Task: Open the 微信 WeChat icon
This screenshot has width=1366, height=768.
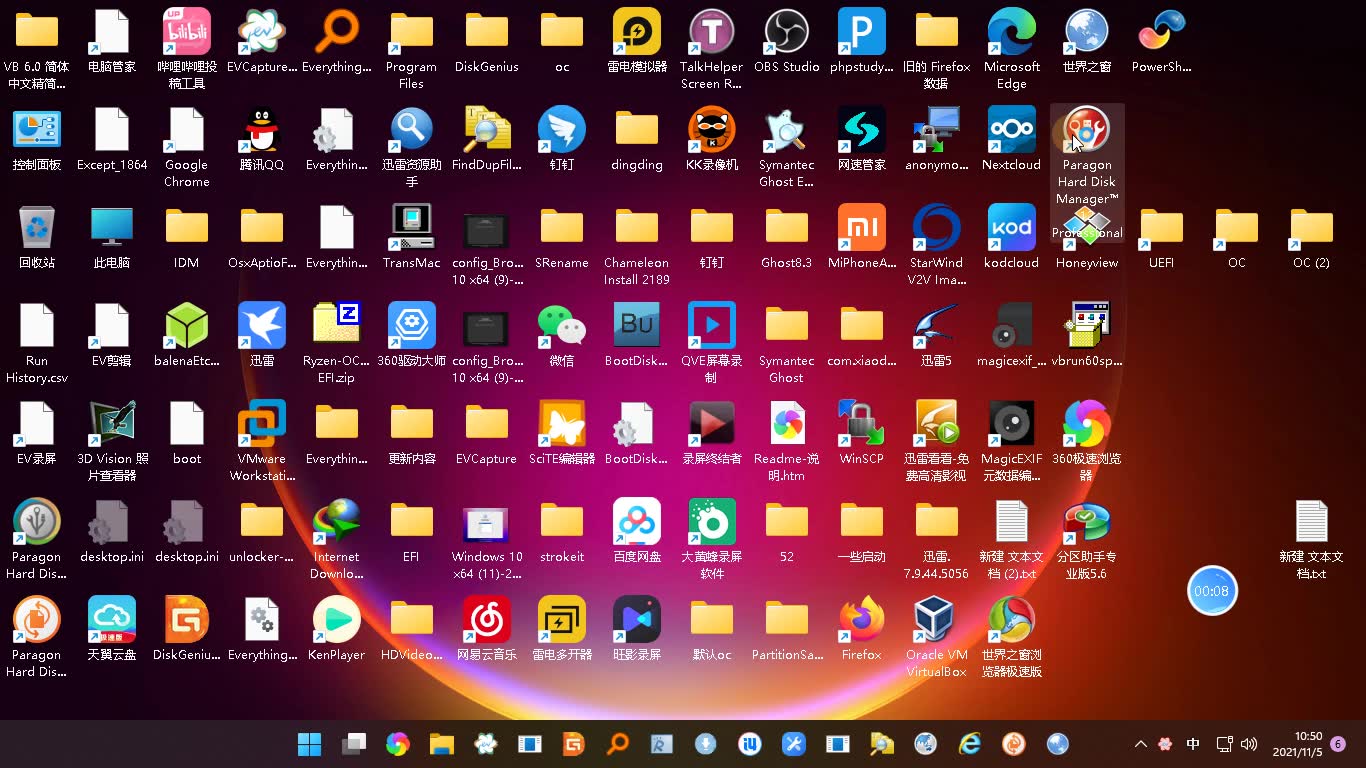Action: 562,336
